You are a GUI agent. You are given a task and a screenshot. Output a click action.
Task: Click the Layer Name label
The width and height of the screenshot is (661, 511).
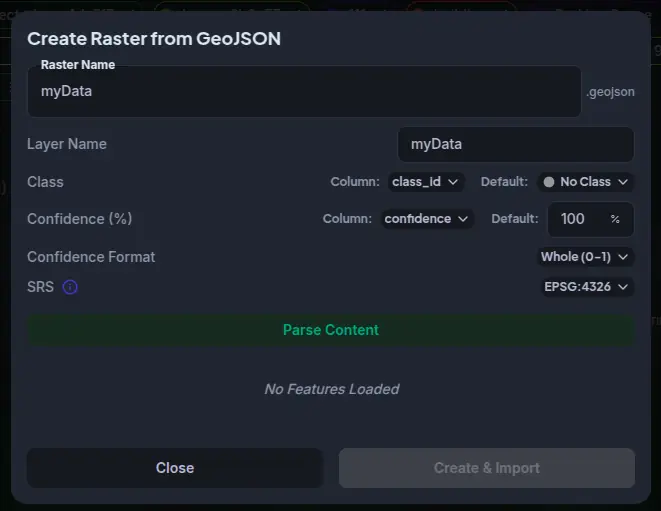click(x=67, y=144)
